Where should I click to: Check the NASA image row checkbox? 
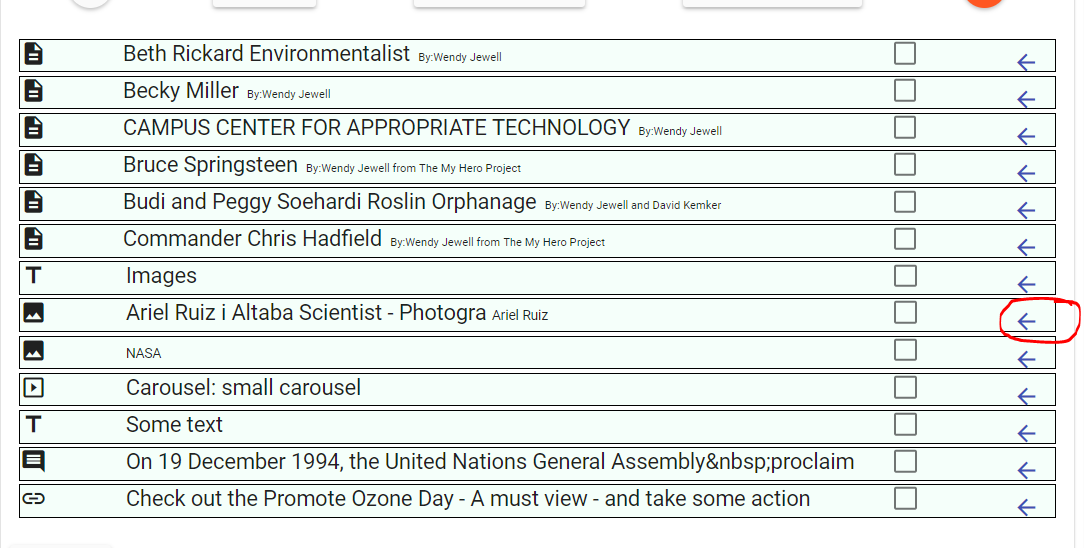(905, 350)
